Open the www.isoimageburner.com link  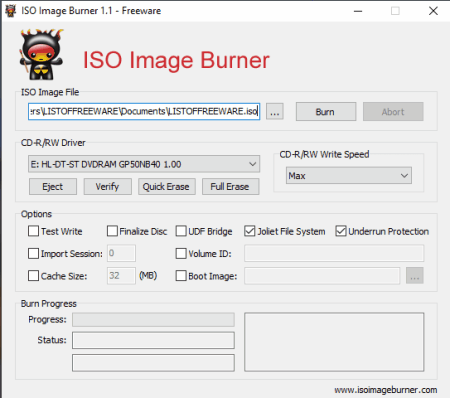click(386, 390)
